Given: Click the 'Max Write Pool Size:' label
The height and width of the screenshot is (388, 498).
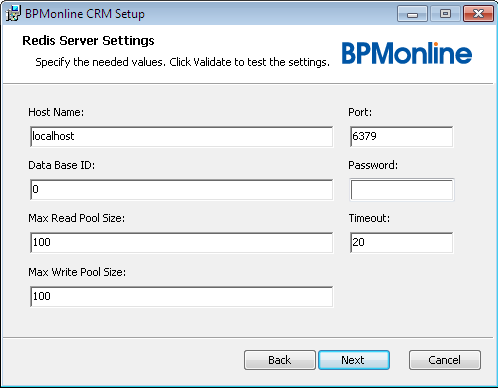Looking at the screenshot, I should pos(77,272).
